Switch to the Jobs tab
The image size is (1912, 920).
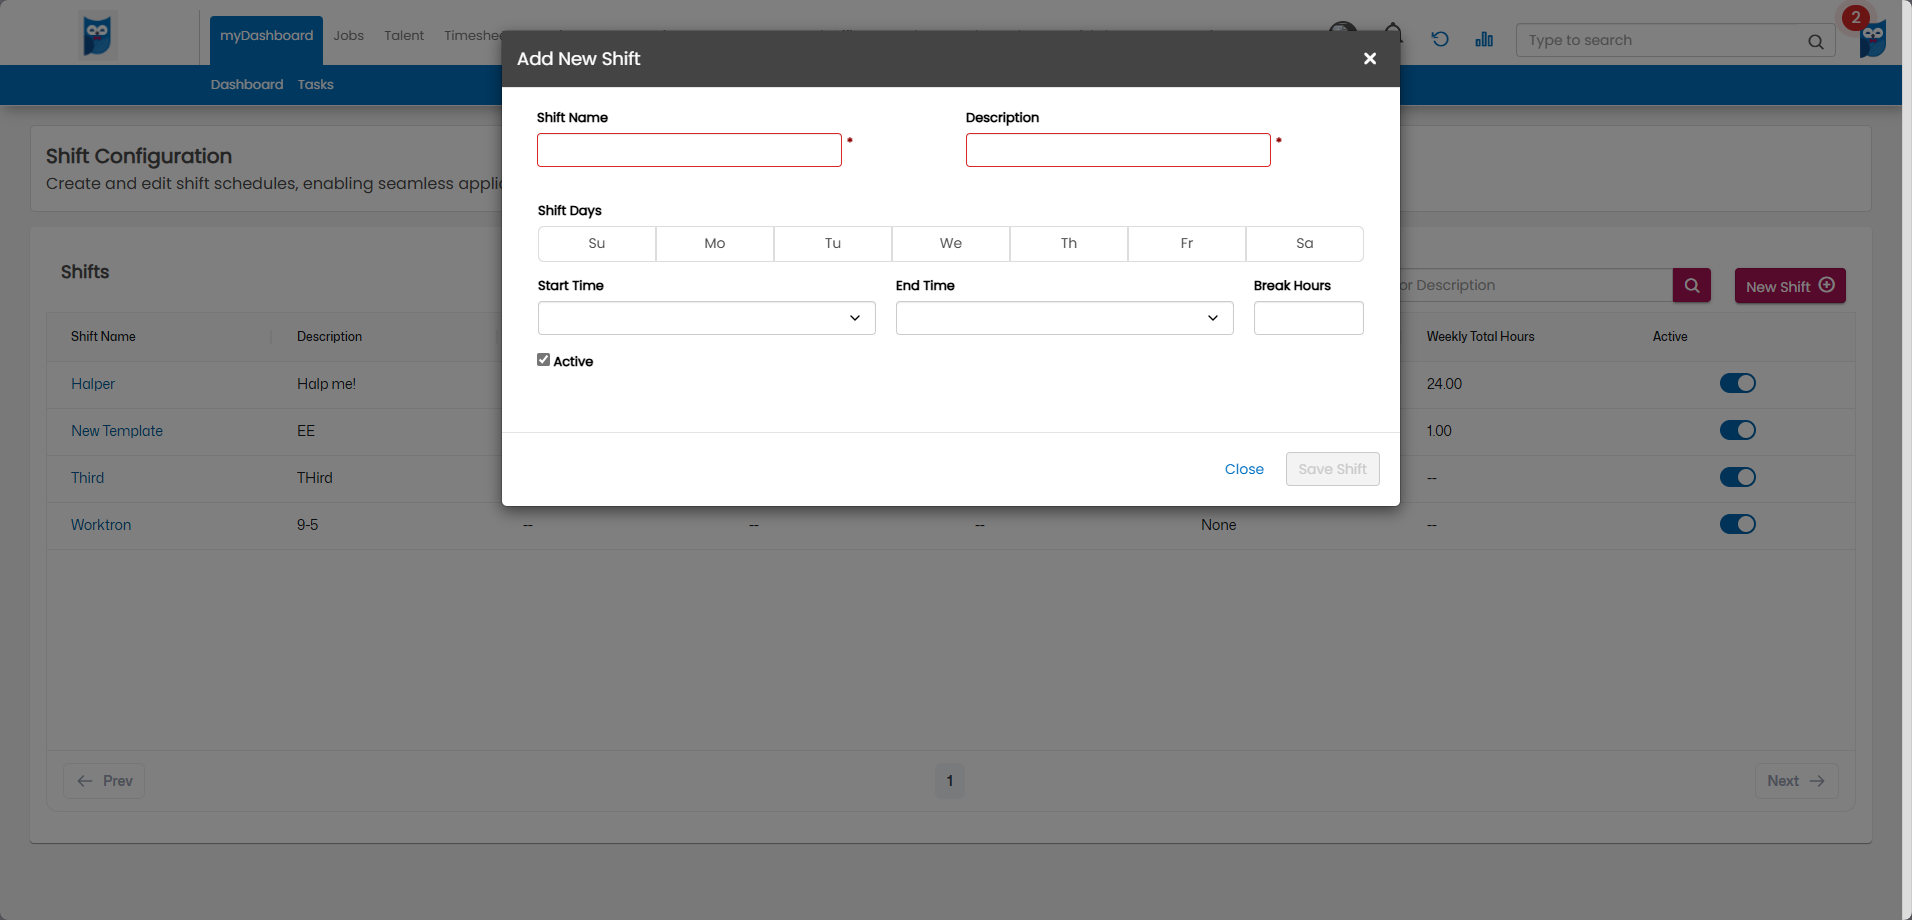tap(348, 36)
